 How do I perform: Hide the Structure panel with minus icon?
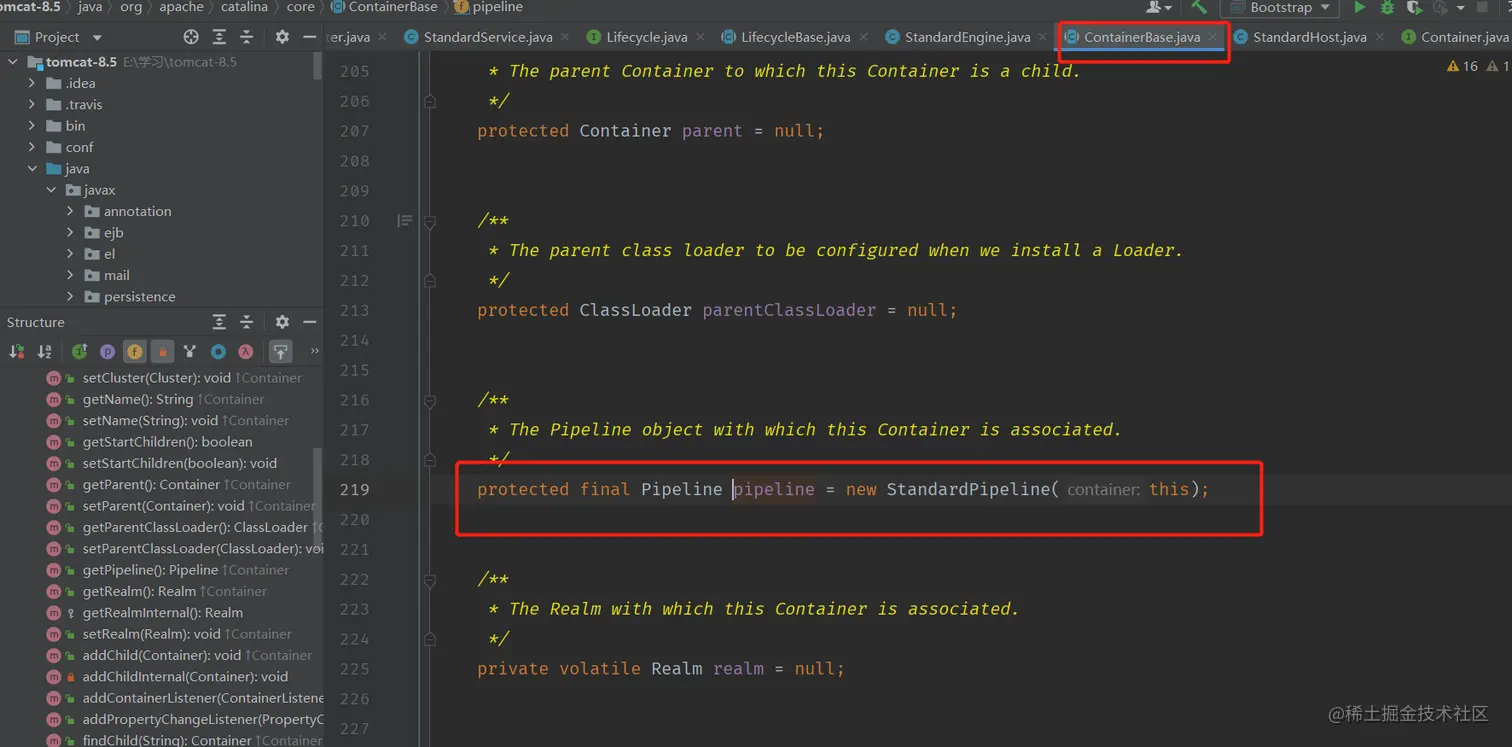tap(310, 322)
